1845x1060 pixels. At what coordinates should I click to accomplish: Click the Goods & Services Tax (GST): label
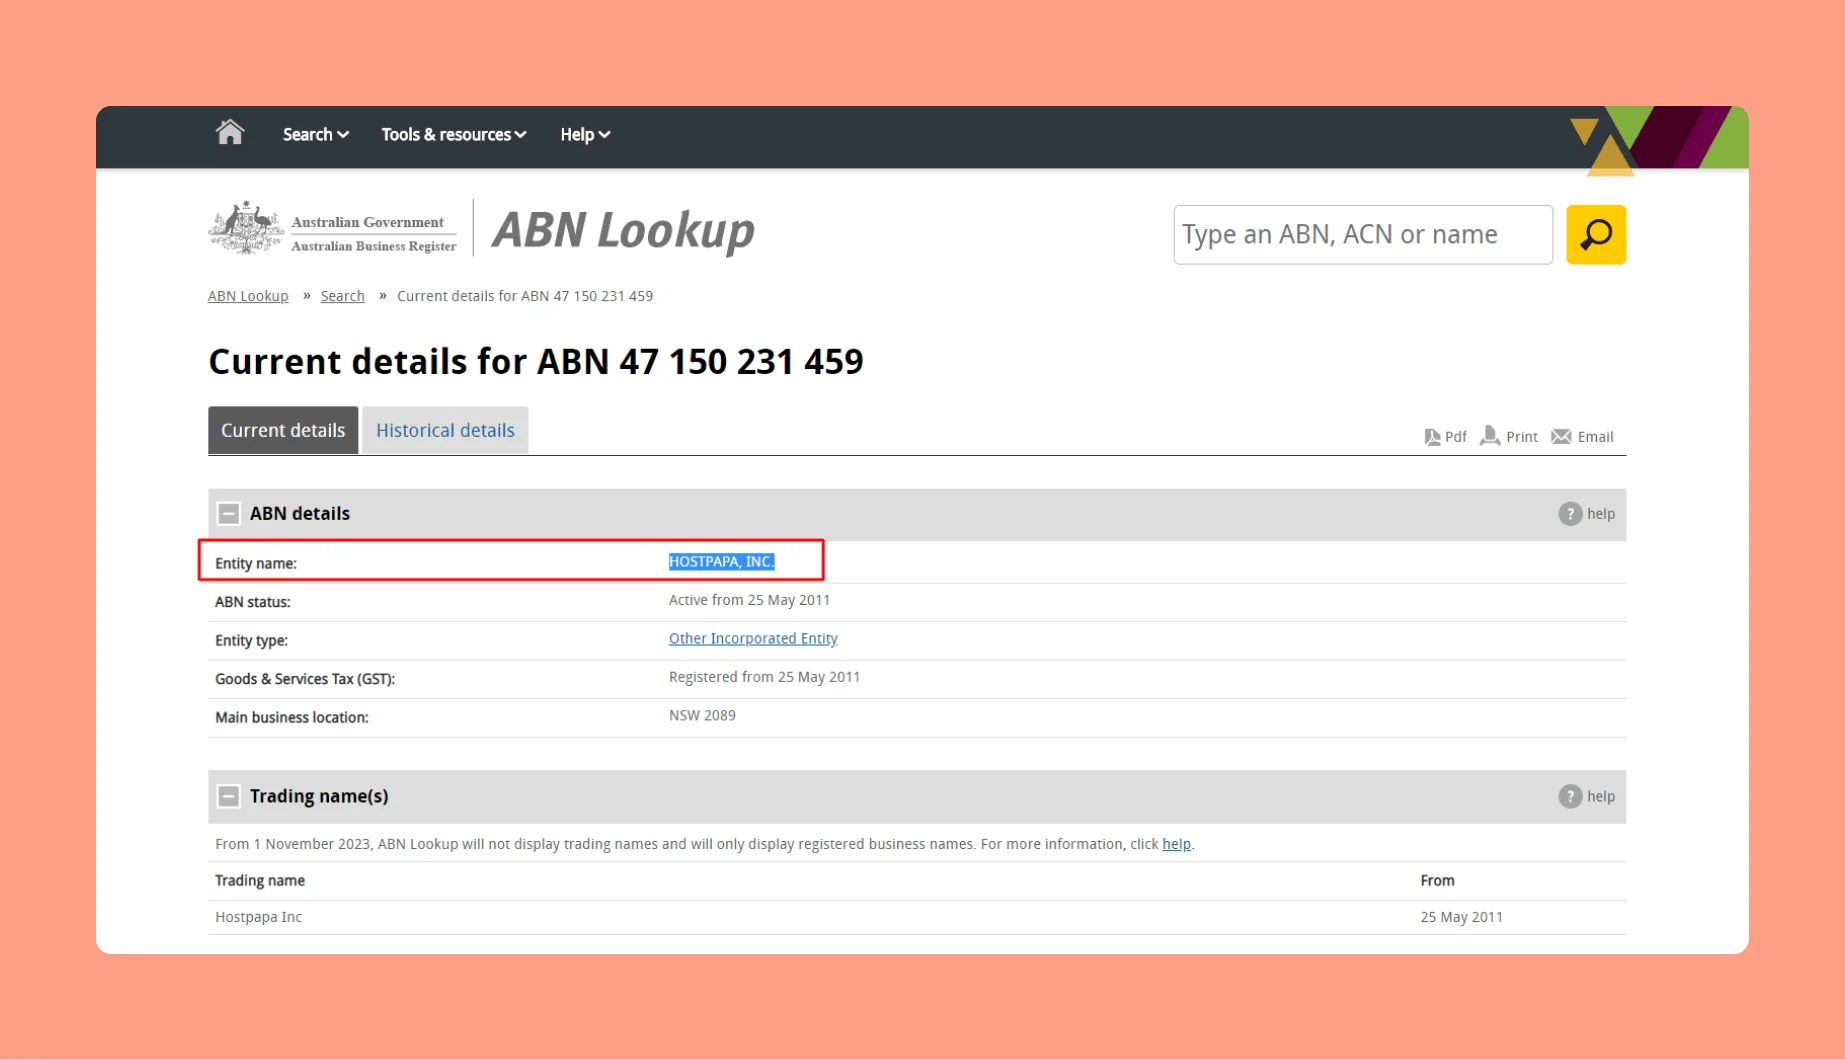(x=305, y=679)
